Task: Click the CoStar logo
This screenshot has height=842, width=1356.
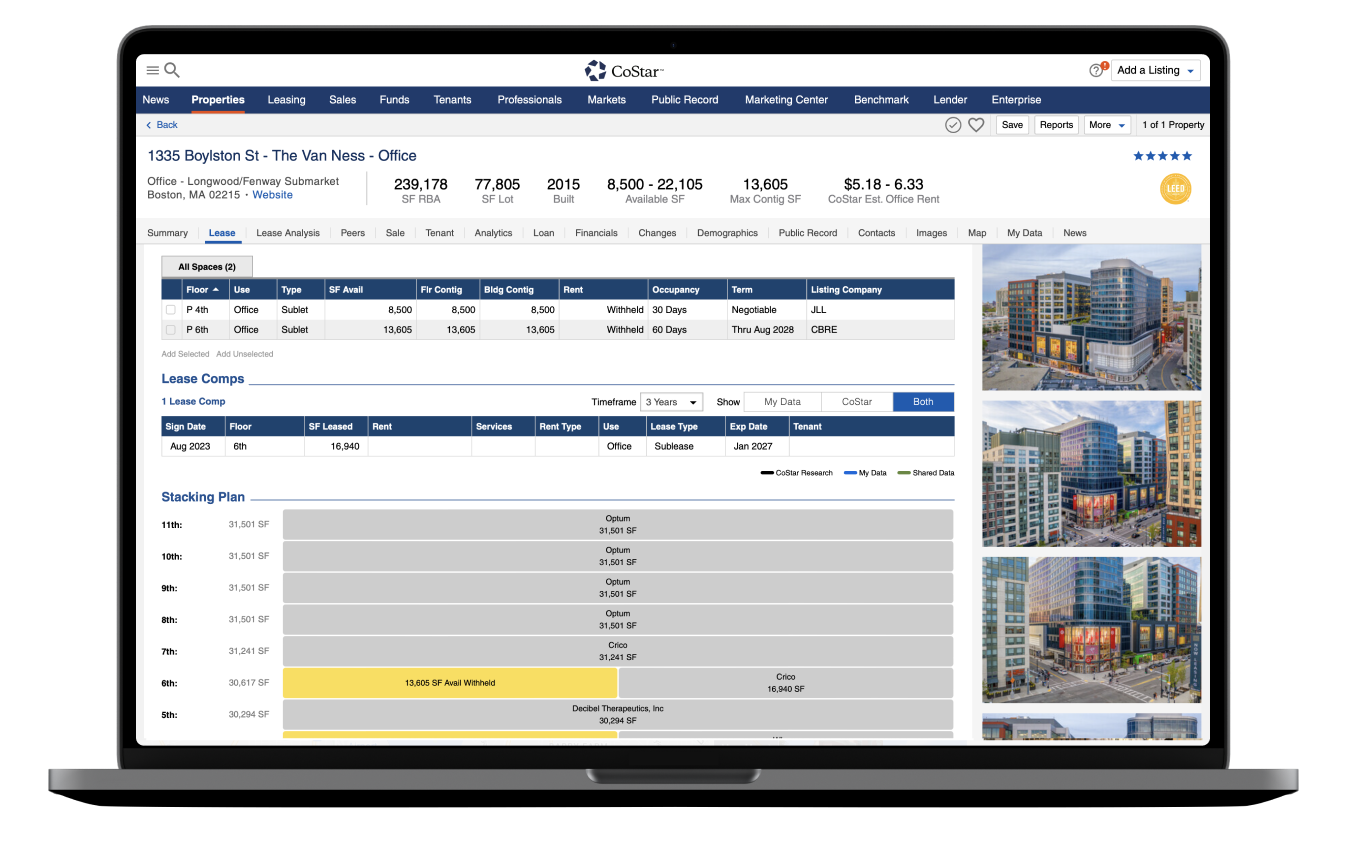Action: [624, 70]
